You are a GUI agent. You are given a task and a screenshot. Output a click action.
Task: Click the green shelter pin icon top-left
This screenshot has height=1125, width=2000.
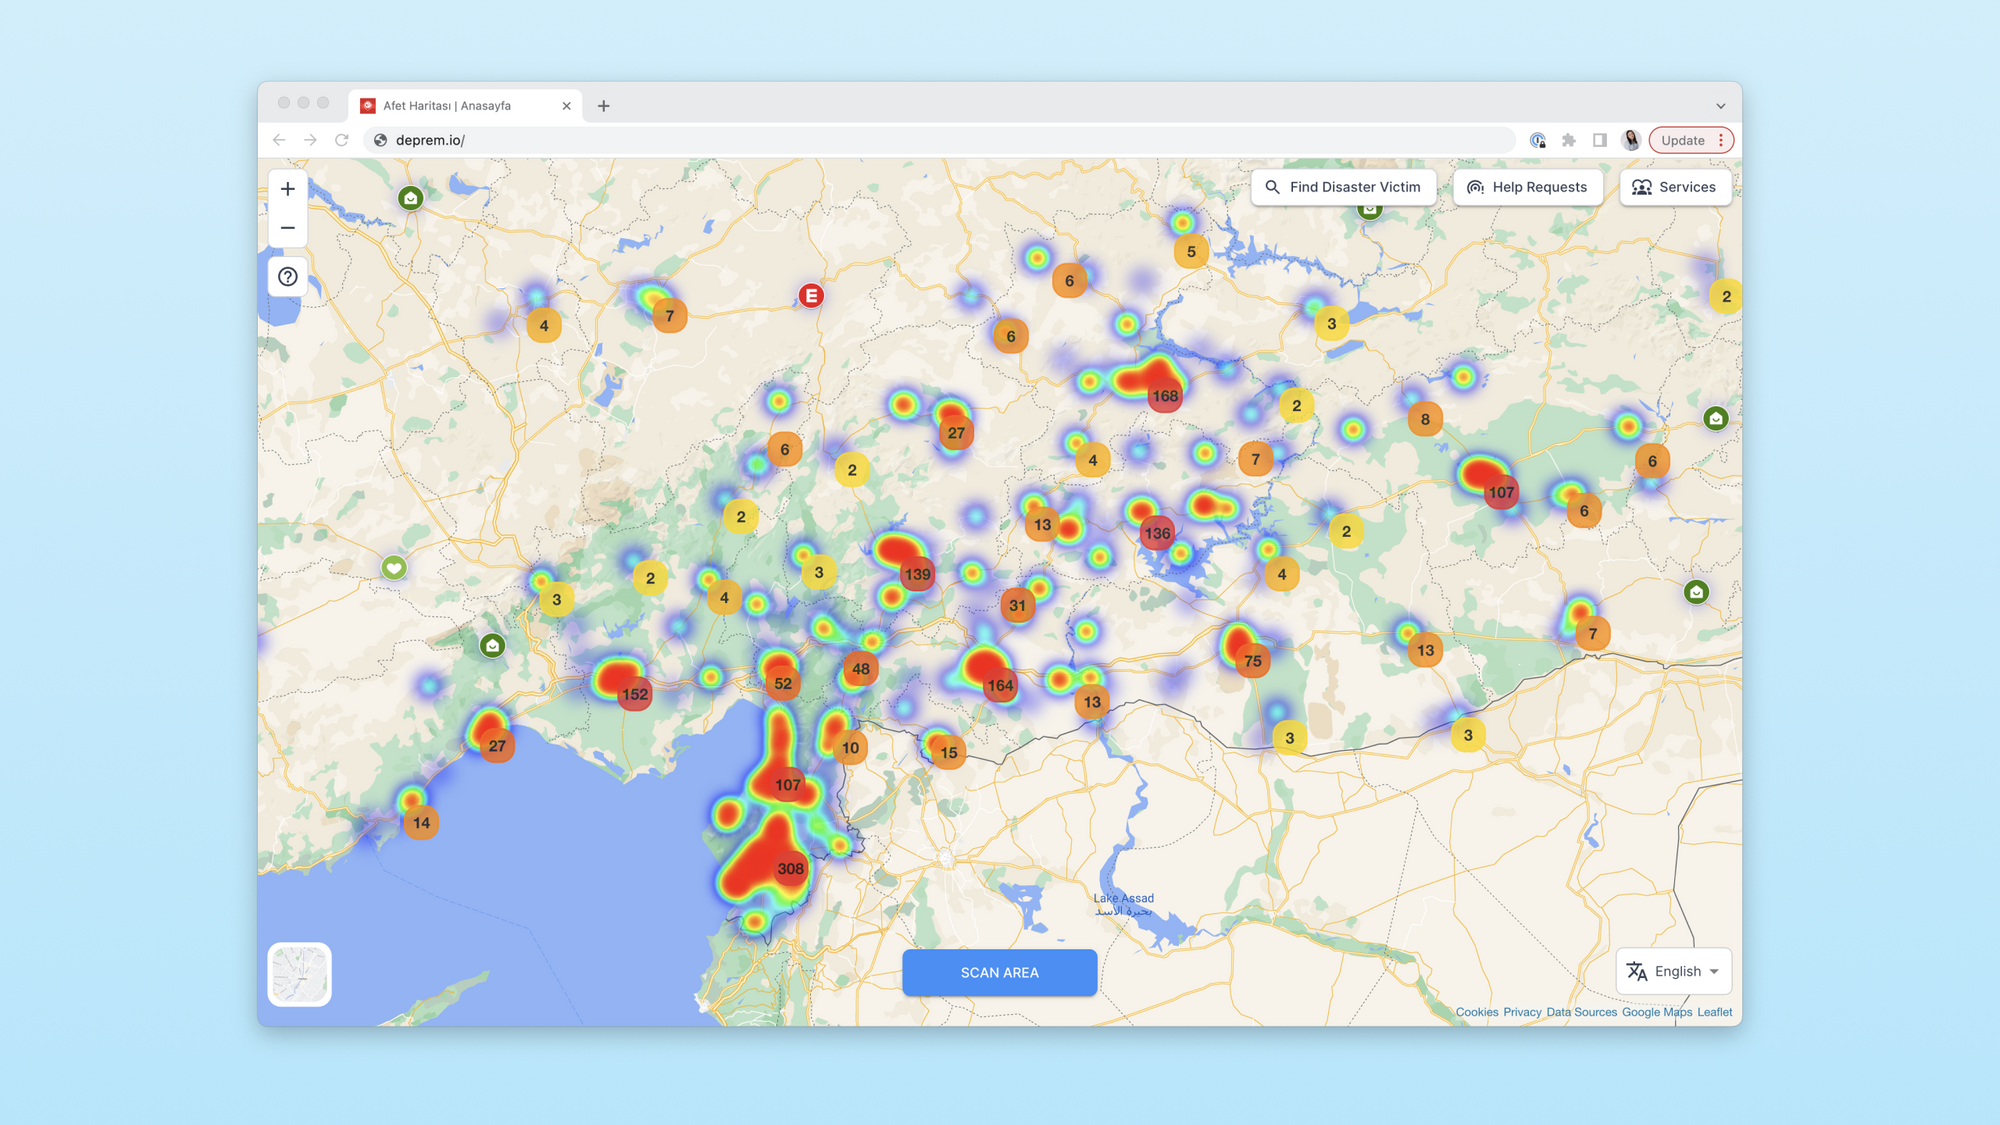point(409,196)
